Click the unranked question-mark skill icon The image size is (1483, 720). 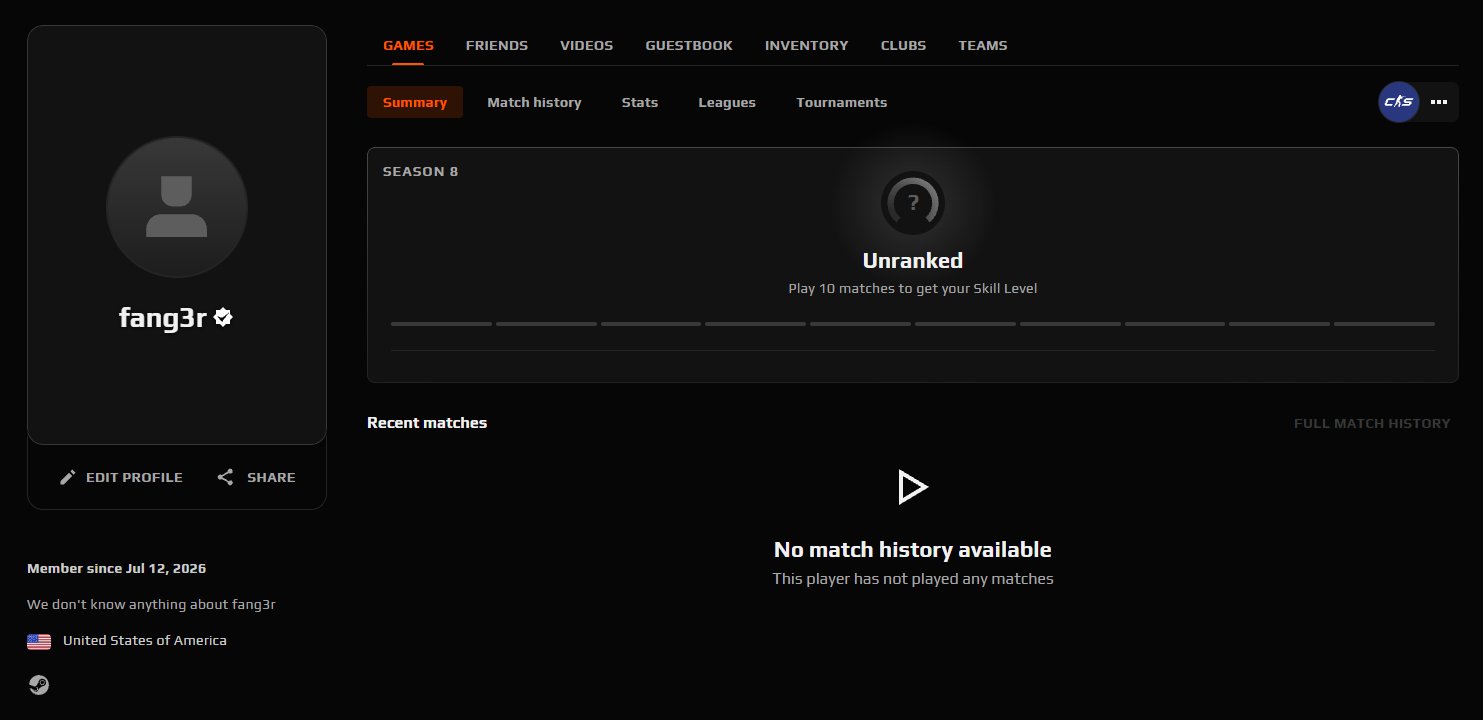912,203
